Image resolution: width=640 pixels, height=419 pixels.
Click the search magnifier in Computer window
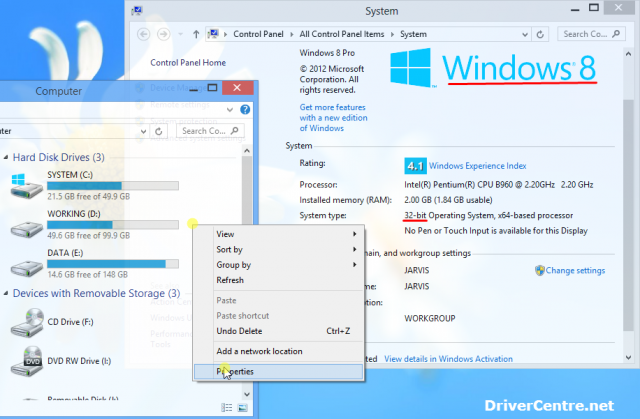[x=235, y=131]
